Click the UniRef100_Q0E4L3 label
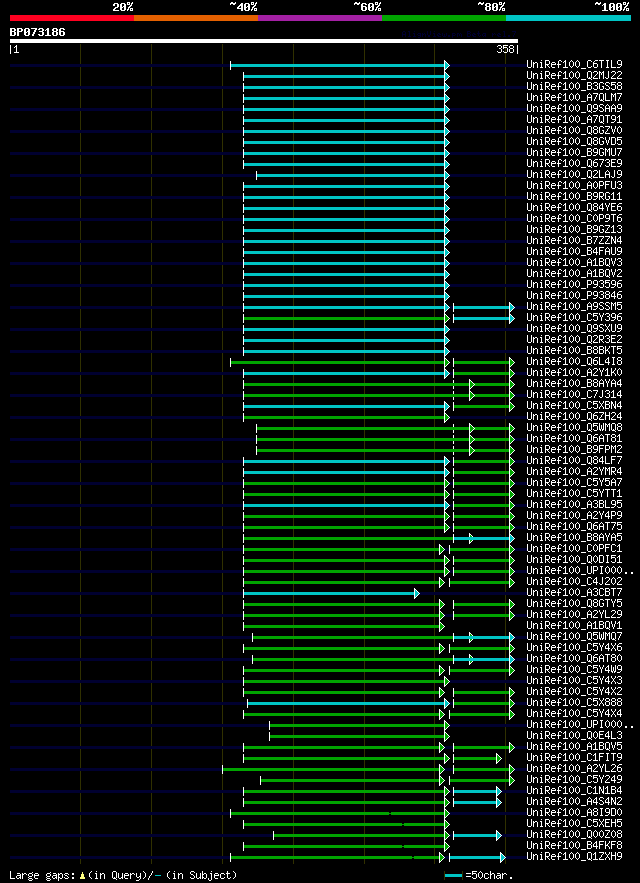The height and width of the screenshot is (883, 640). [x=574, y=736]
